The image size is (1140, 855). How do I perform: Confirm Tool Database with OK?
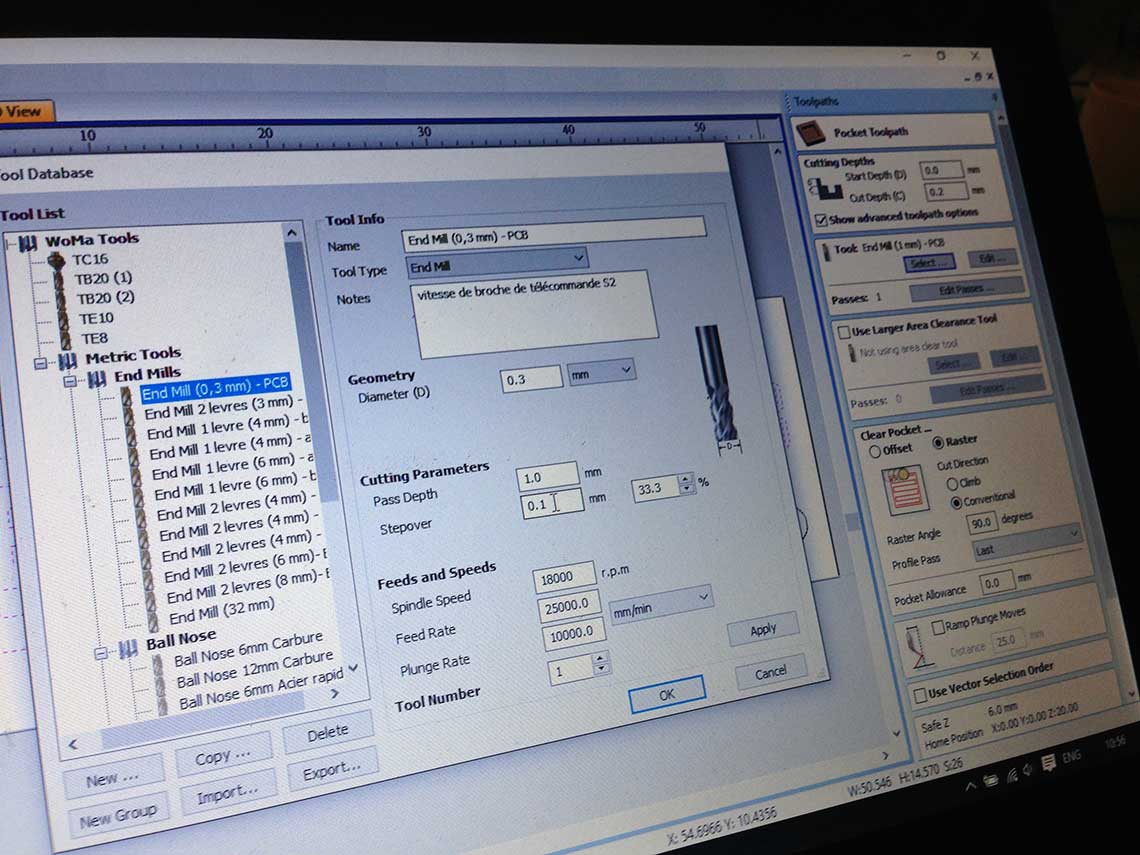tap(667, 694)
